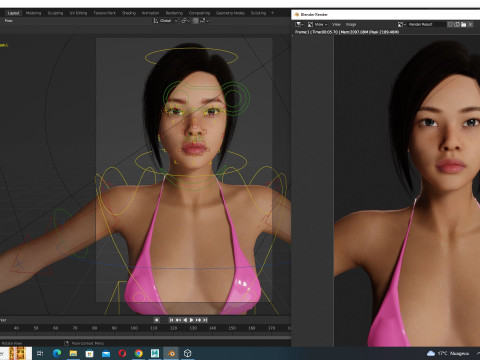
Task: Toggle auto keying record button
Action: coord(156,320)
